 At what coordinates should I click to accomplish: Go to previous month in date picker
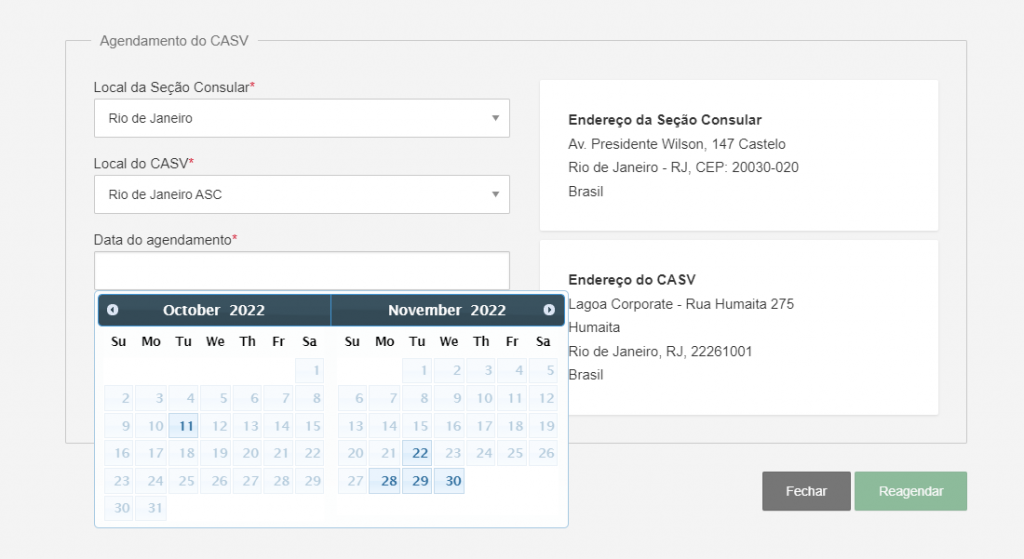(113, 310)
